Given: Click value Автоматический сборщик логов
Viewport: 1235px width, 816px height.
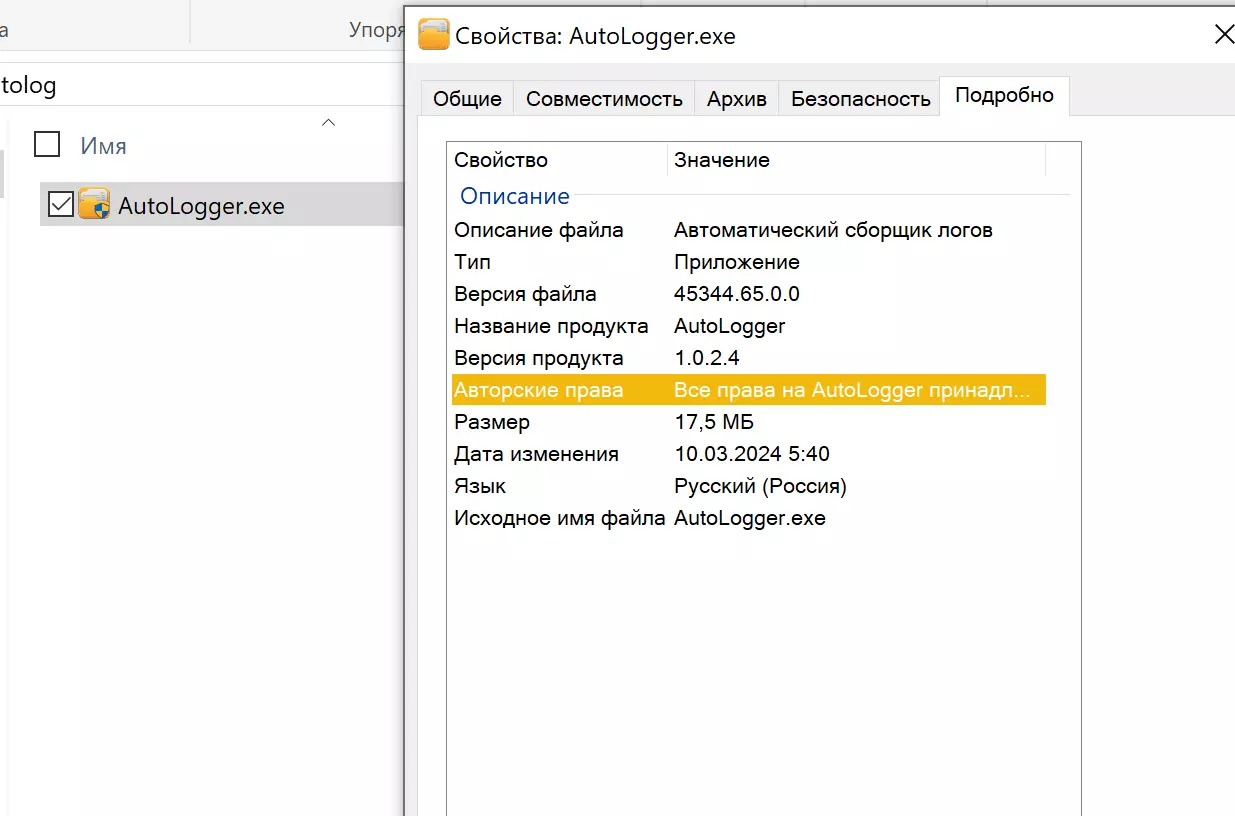Looking at the screenshot, I should [x=833, y=230].
